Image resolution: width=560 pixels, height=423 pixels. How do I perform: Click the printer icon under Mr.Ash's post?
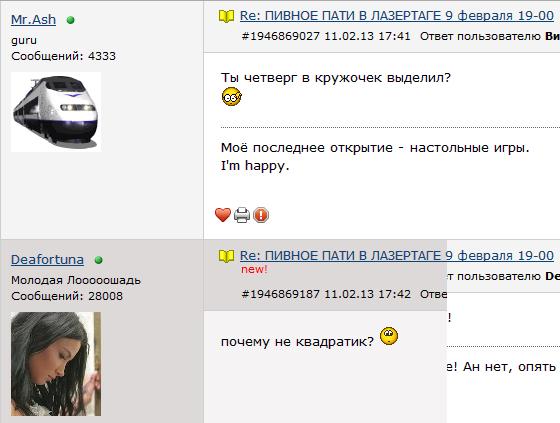(x=242, y=215)
